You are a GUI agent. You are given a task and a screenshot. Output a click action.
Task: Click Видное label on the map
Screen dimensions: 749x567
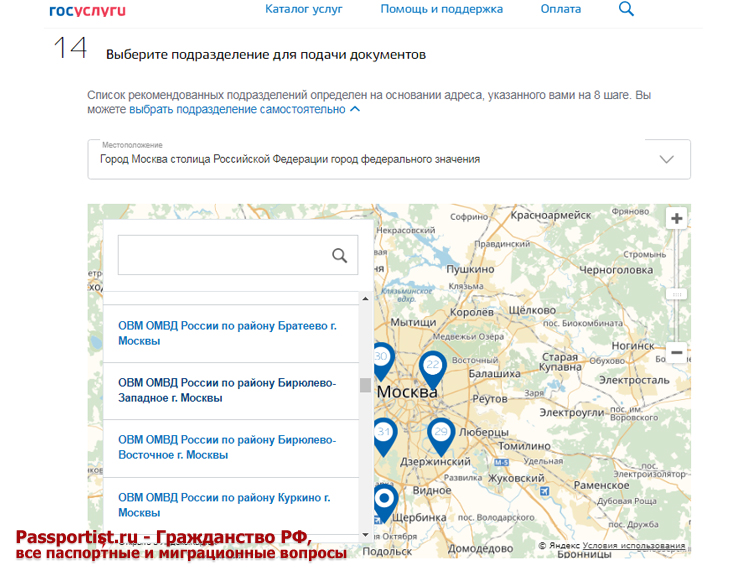coord(432,491)
